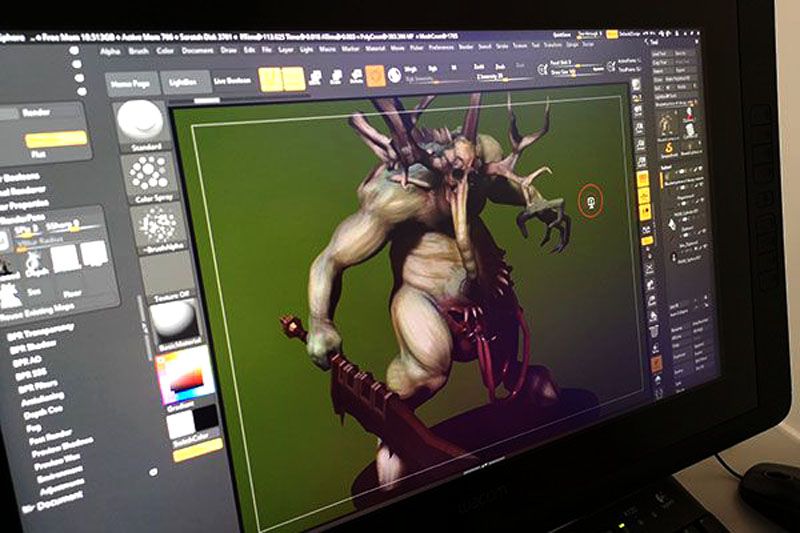This screenshot has height=533, width=800.
Task: Open the Draw menu
Action: coord(229,50)
